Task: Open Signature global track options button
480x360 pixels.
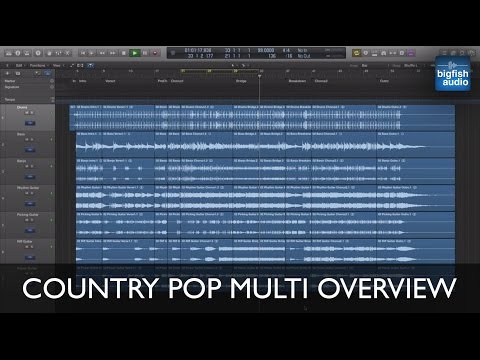Action: [x=52, y=87]
